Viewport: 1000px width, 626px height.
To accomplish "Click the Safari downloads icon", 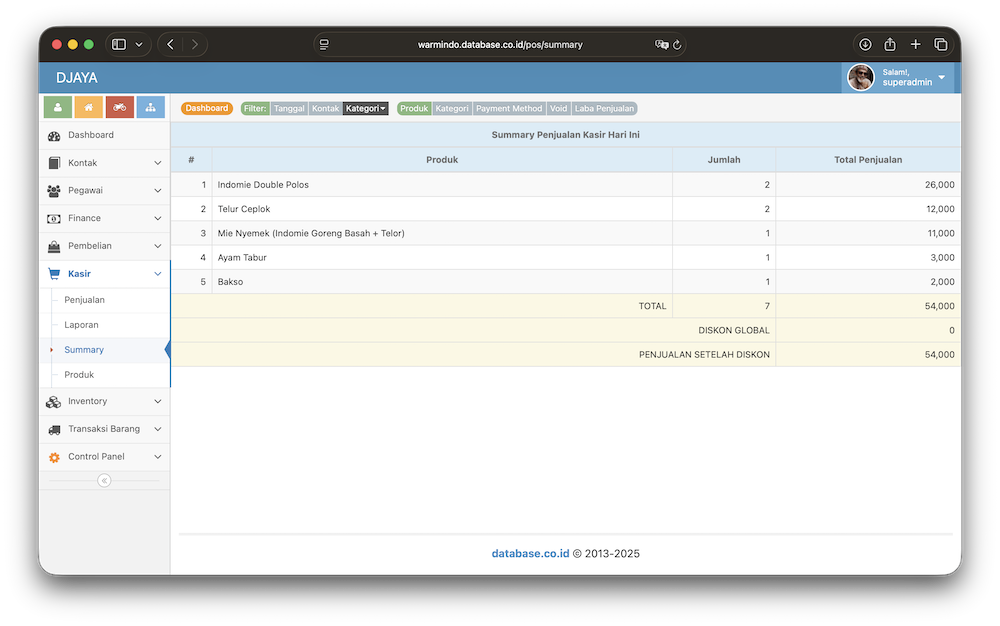I will click(x=865, y=44).
